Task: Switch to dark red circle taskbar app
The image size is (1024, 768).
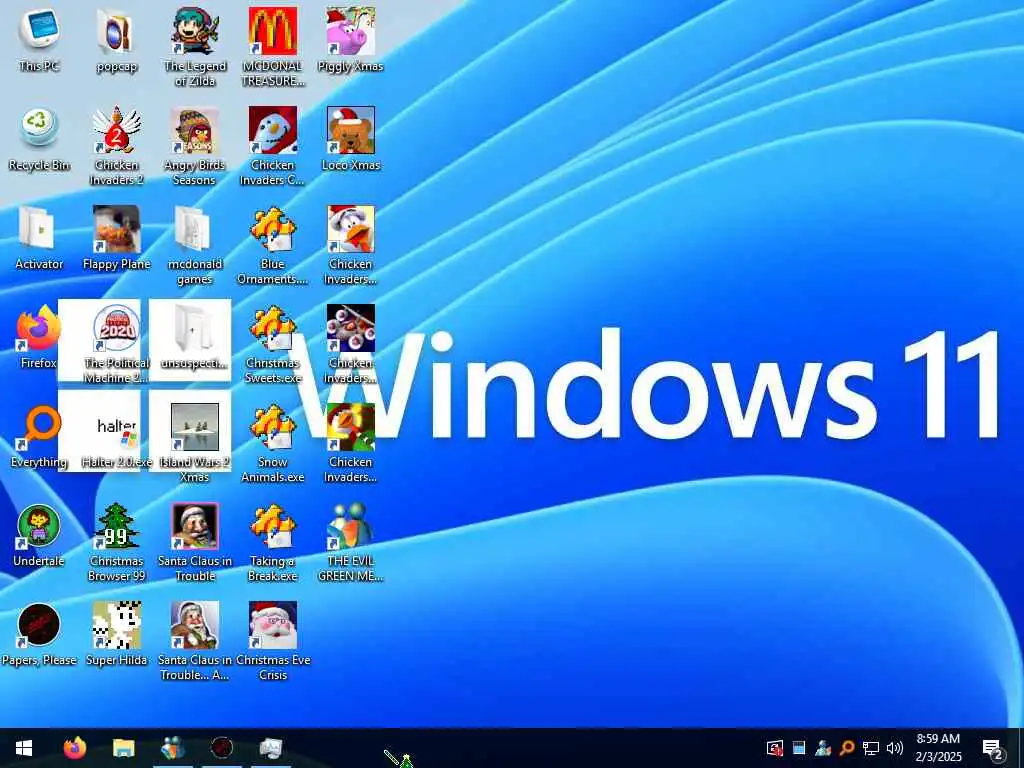Action: click(x=222, y=748)
